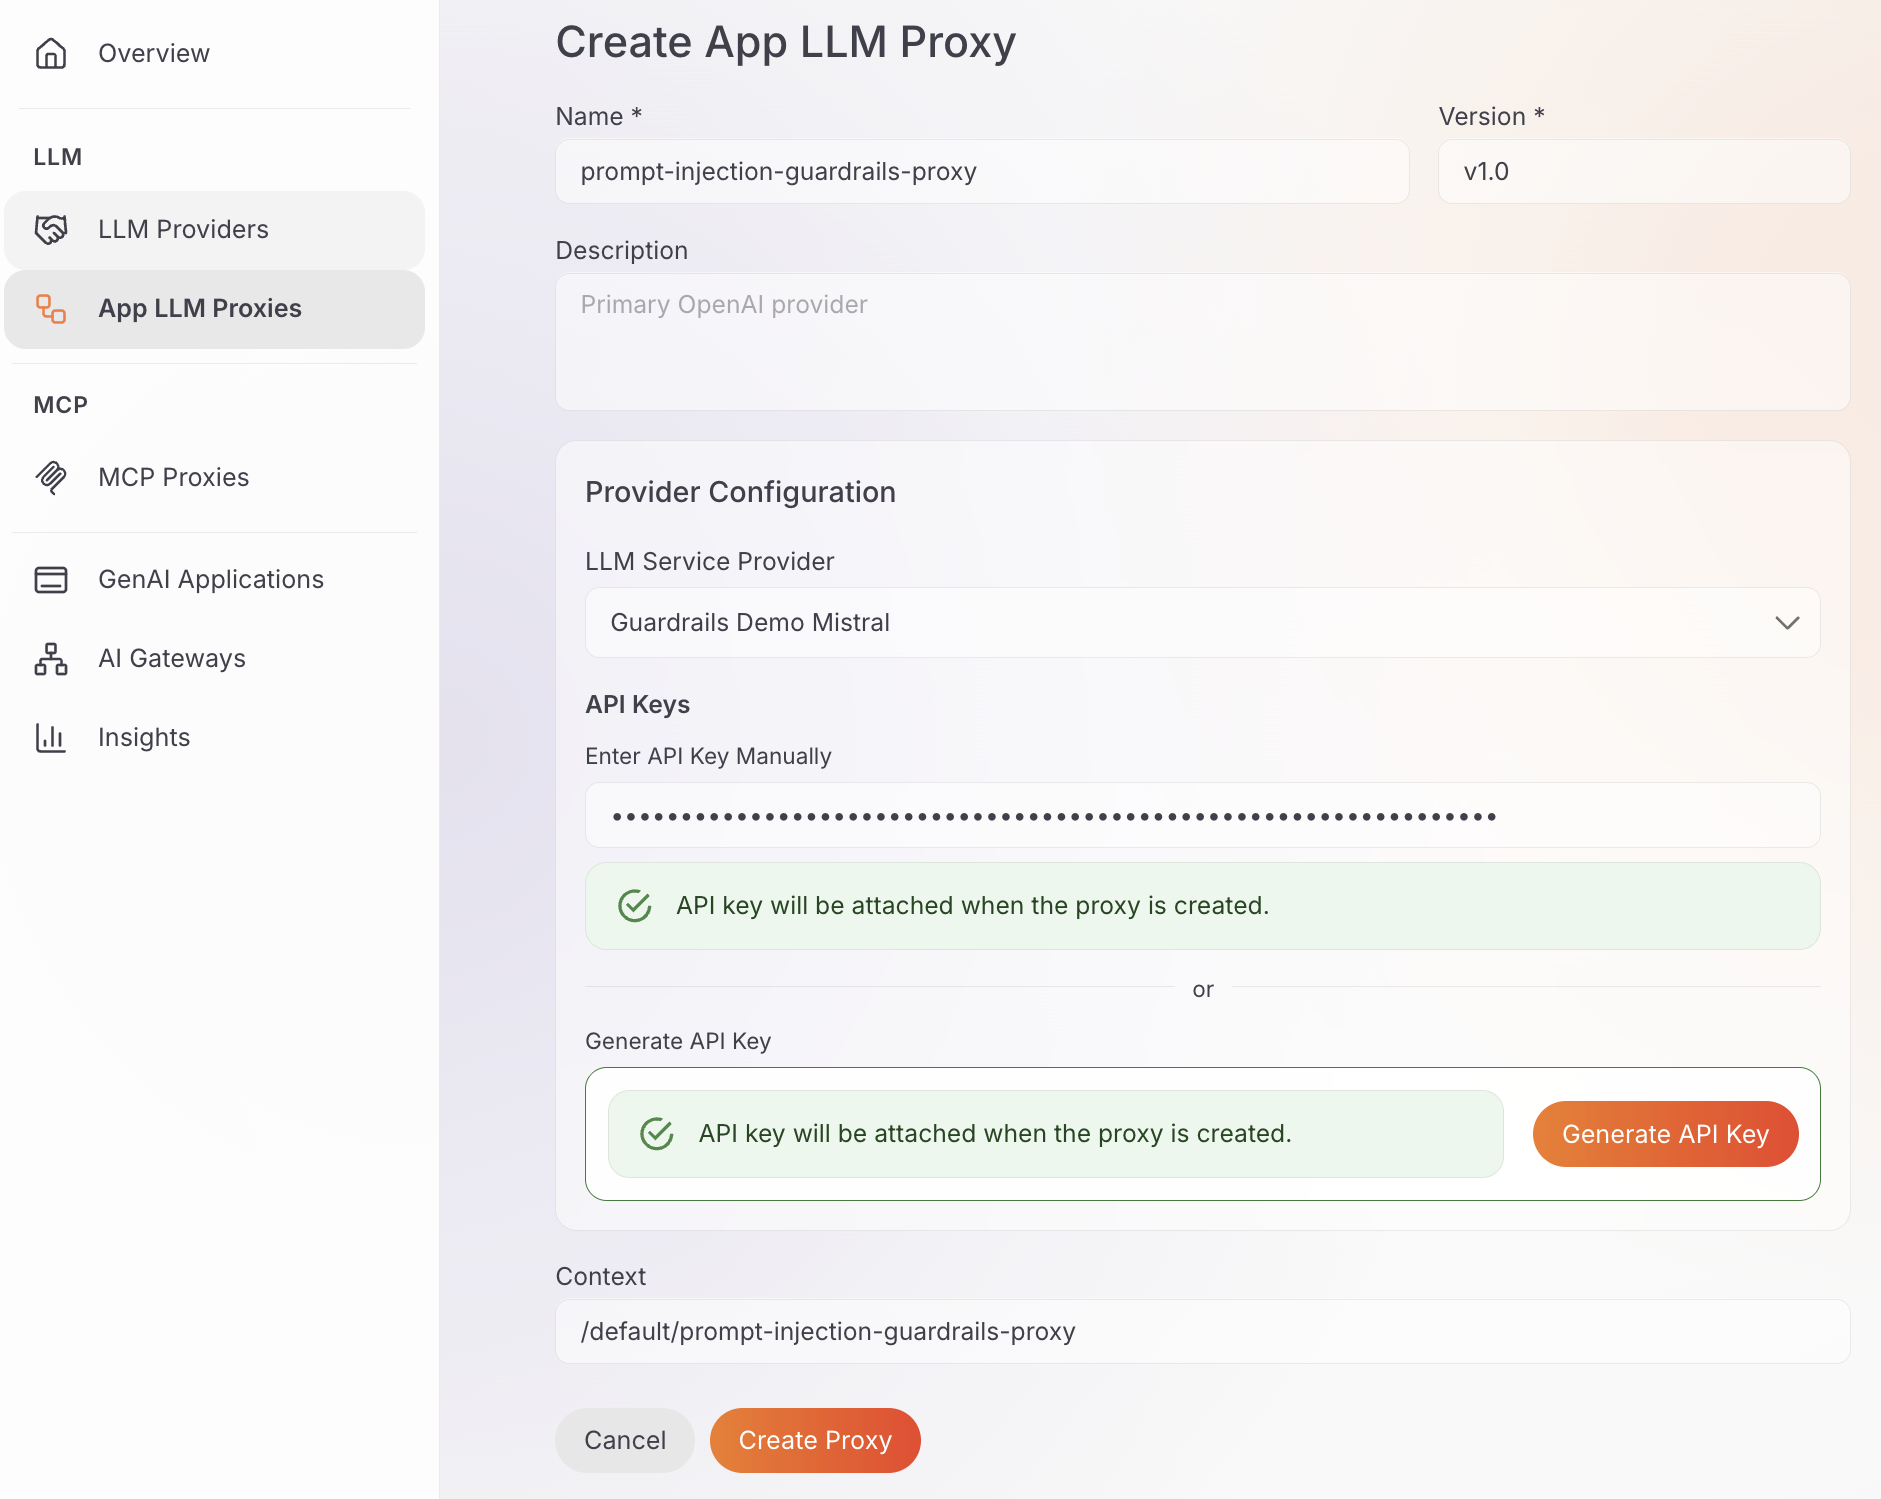
Task: Select App LLM Proxies in sidebar
Action: tap(215, 308)
